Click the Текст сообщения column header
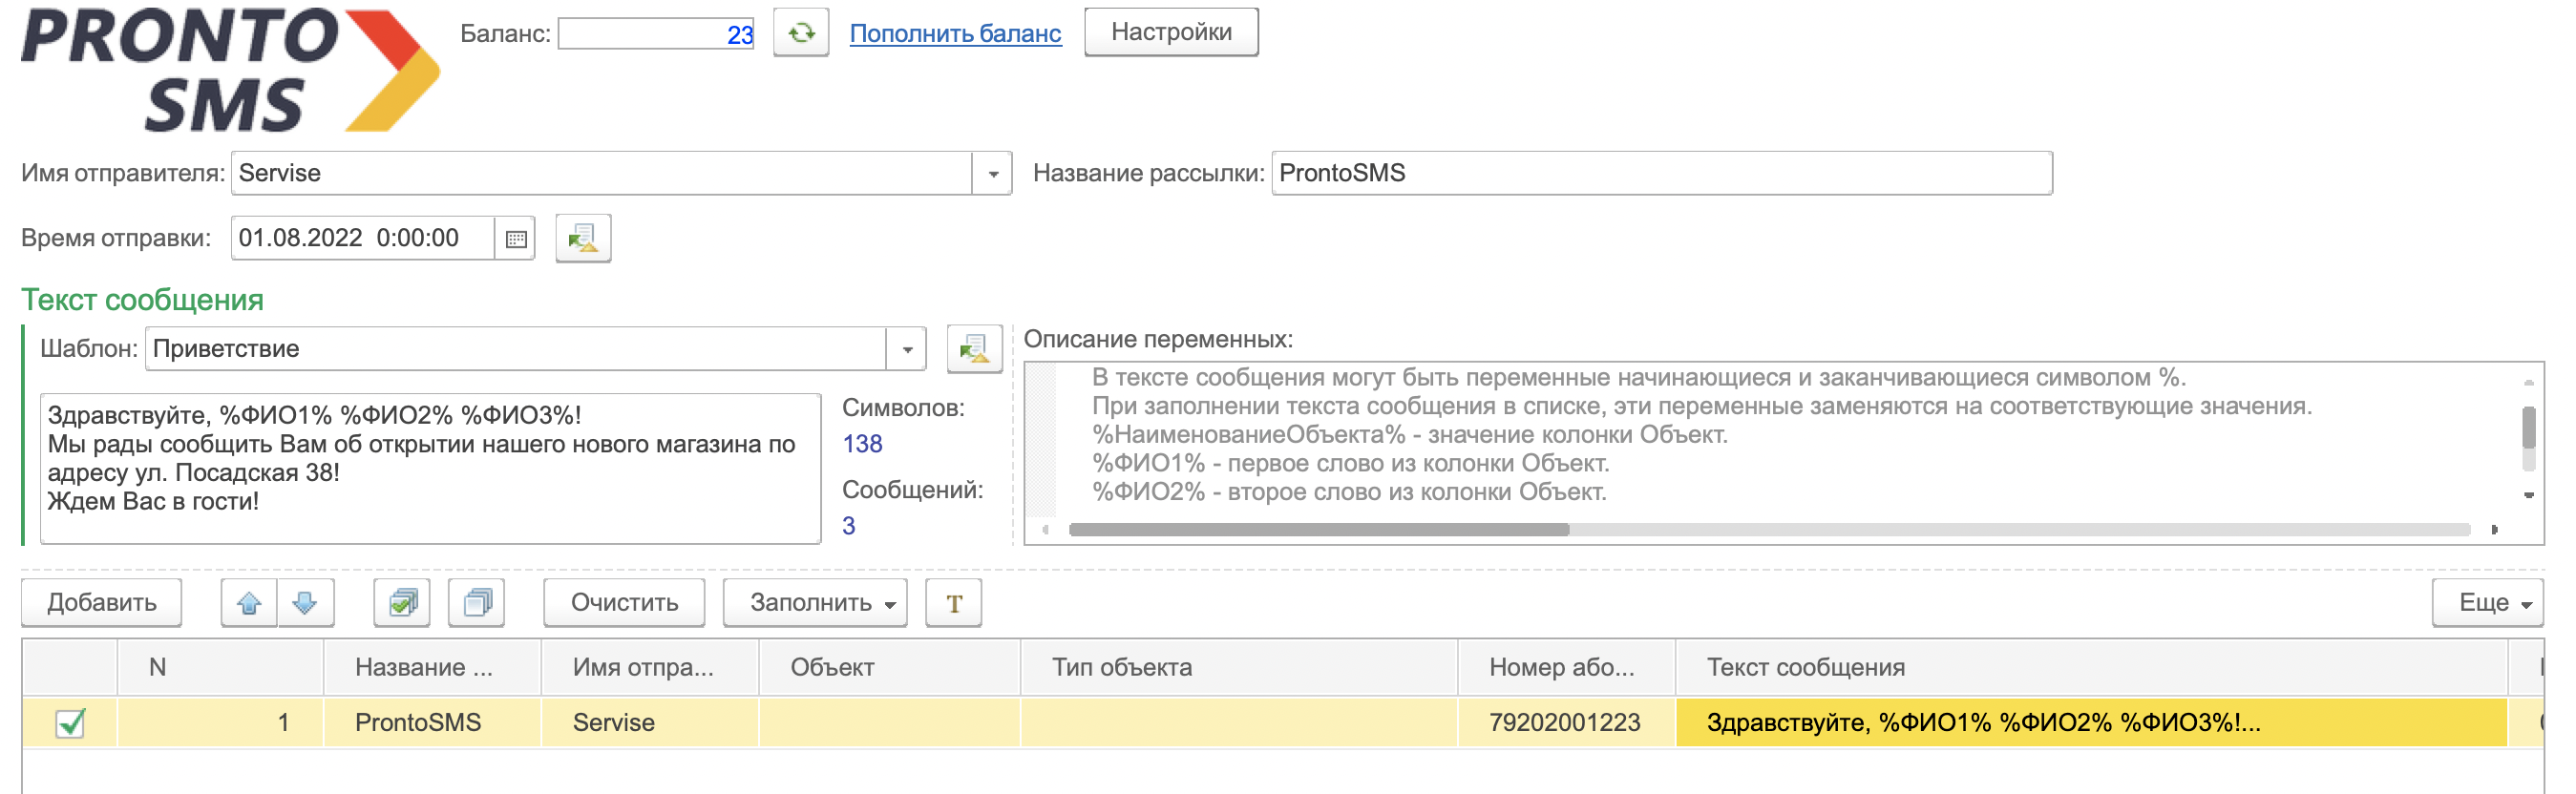The width and height of the screenshot is (2576, 794). (2092, 668)
